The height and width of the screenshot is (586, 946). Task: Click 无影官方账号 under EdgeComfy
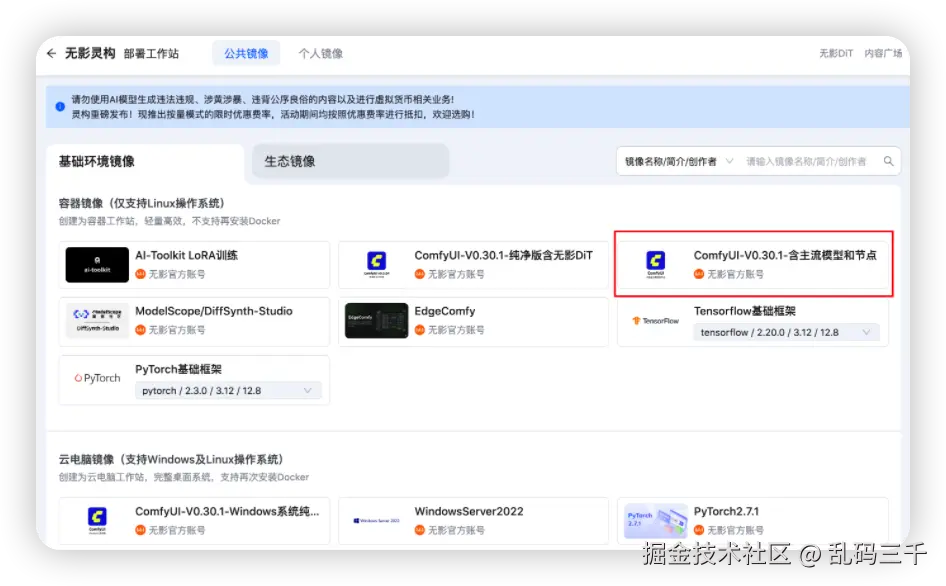(x=456, y=330)
